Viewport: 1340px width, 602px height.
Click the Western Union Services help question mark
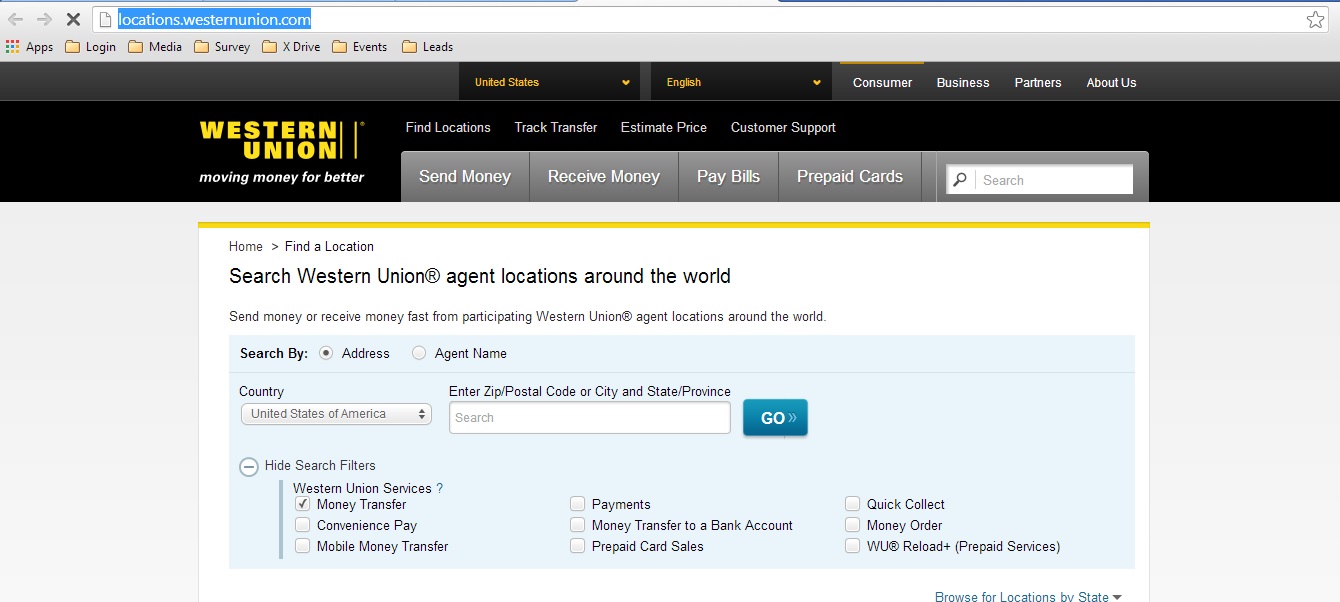click(x=439, y=488)
